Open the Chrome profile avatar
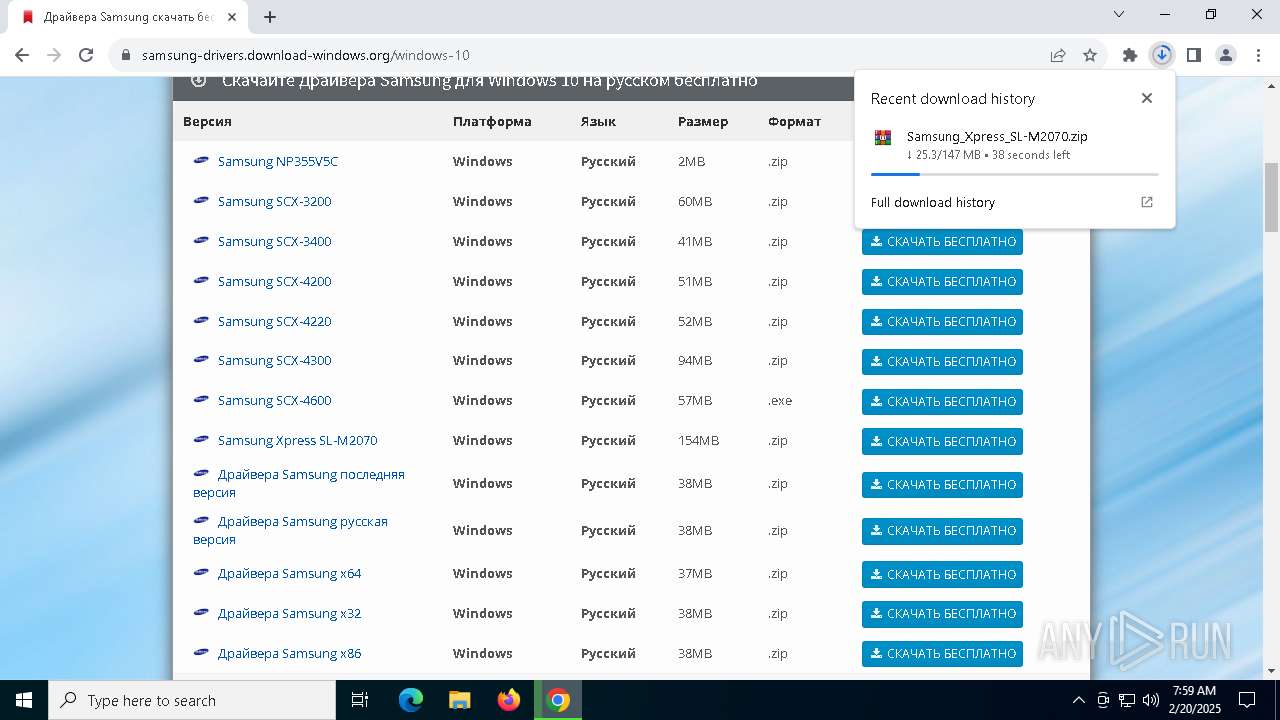The width and height of the screenshot is (1280, 720). [1226, 55]
